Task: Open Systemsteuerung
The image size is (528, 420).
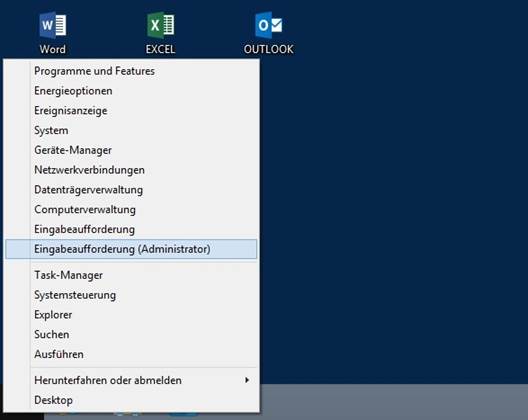Action: (x=131, y=295)
